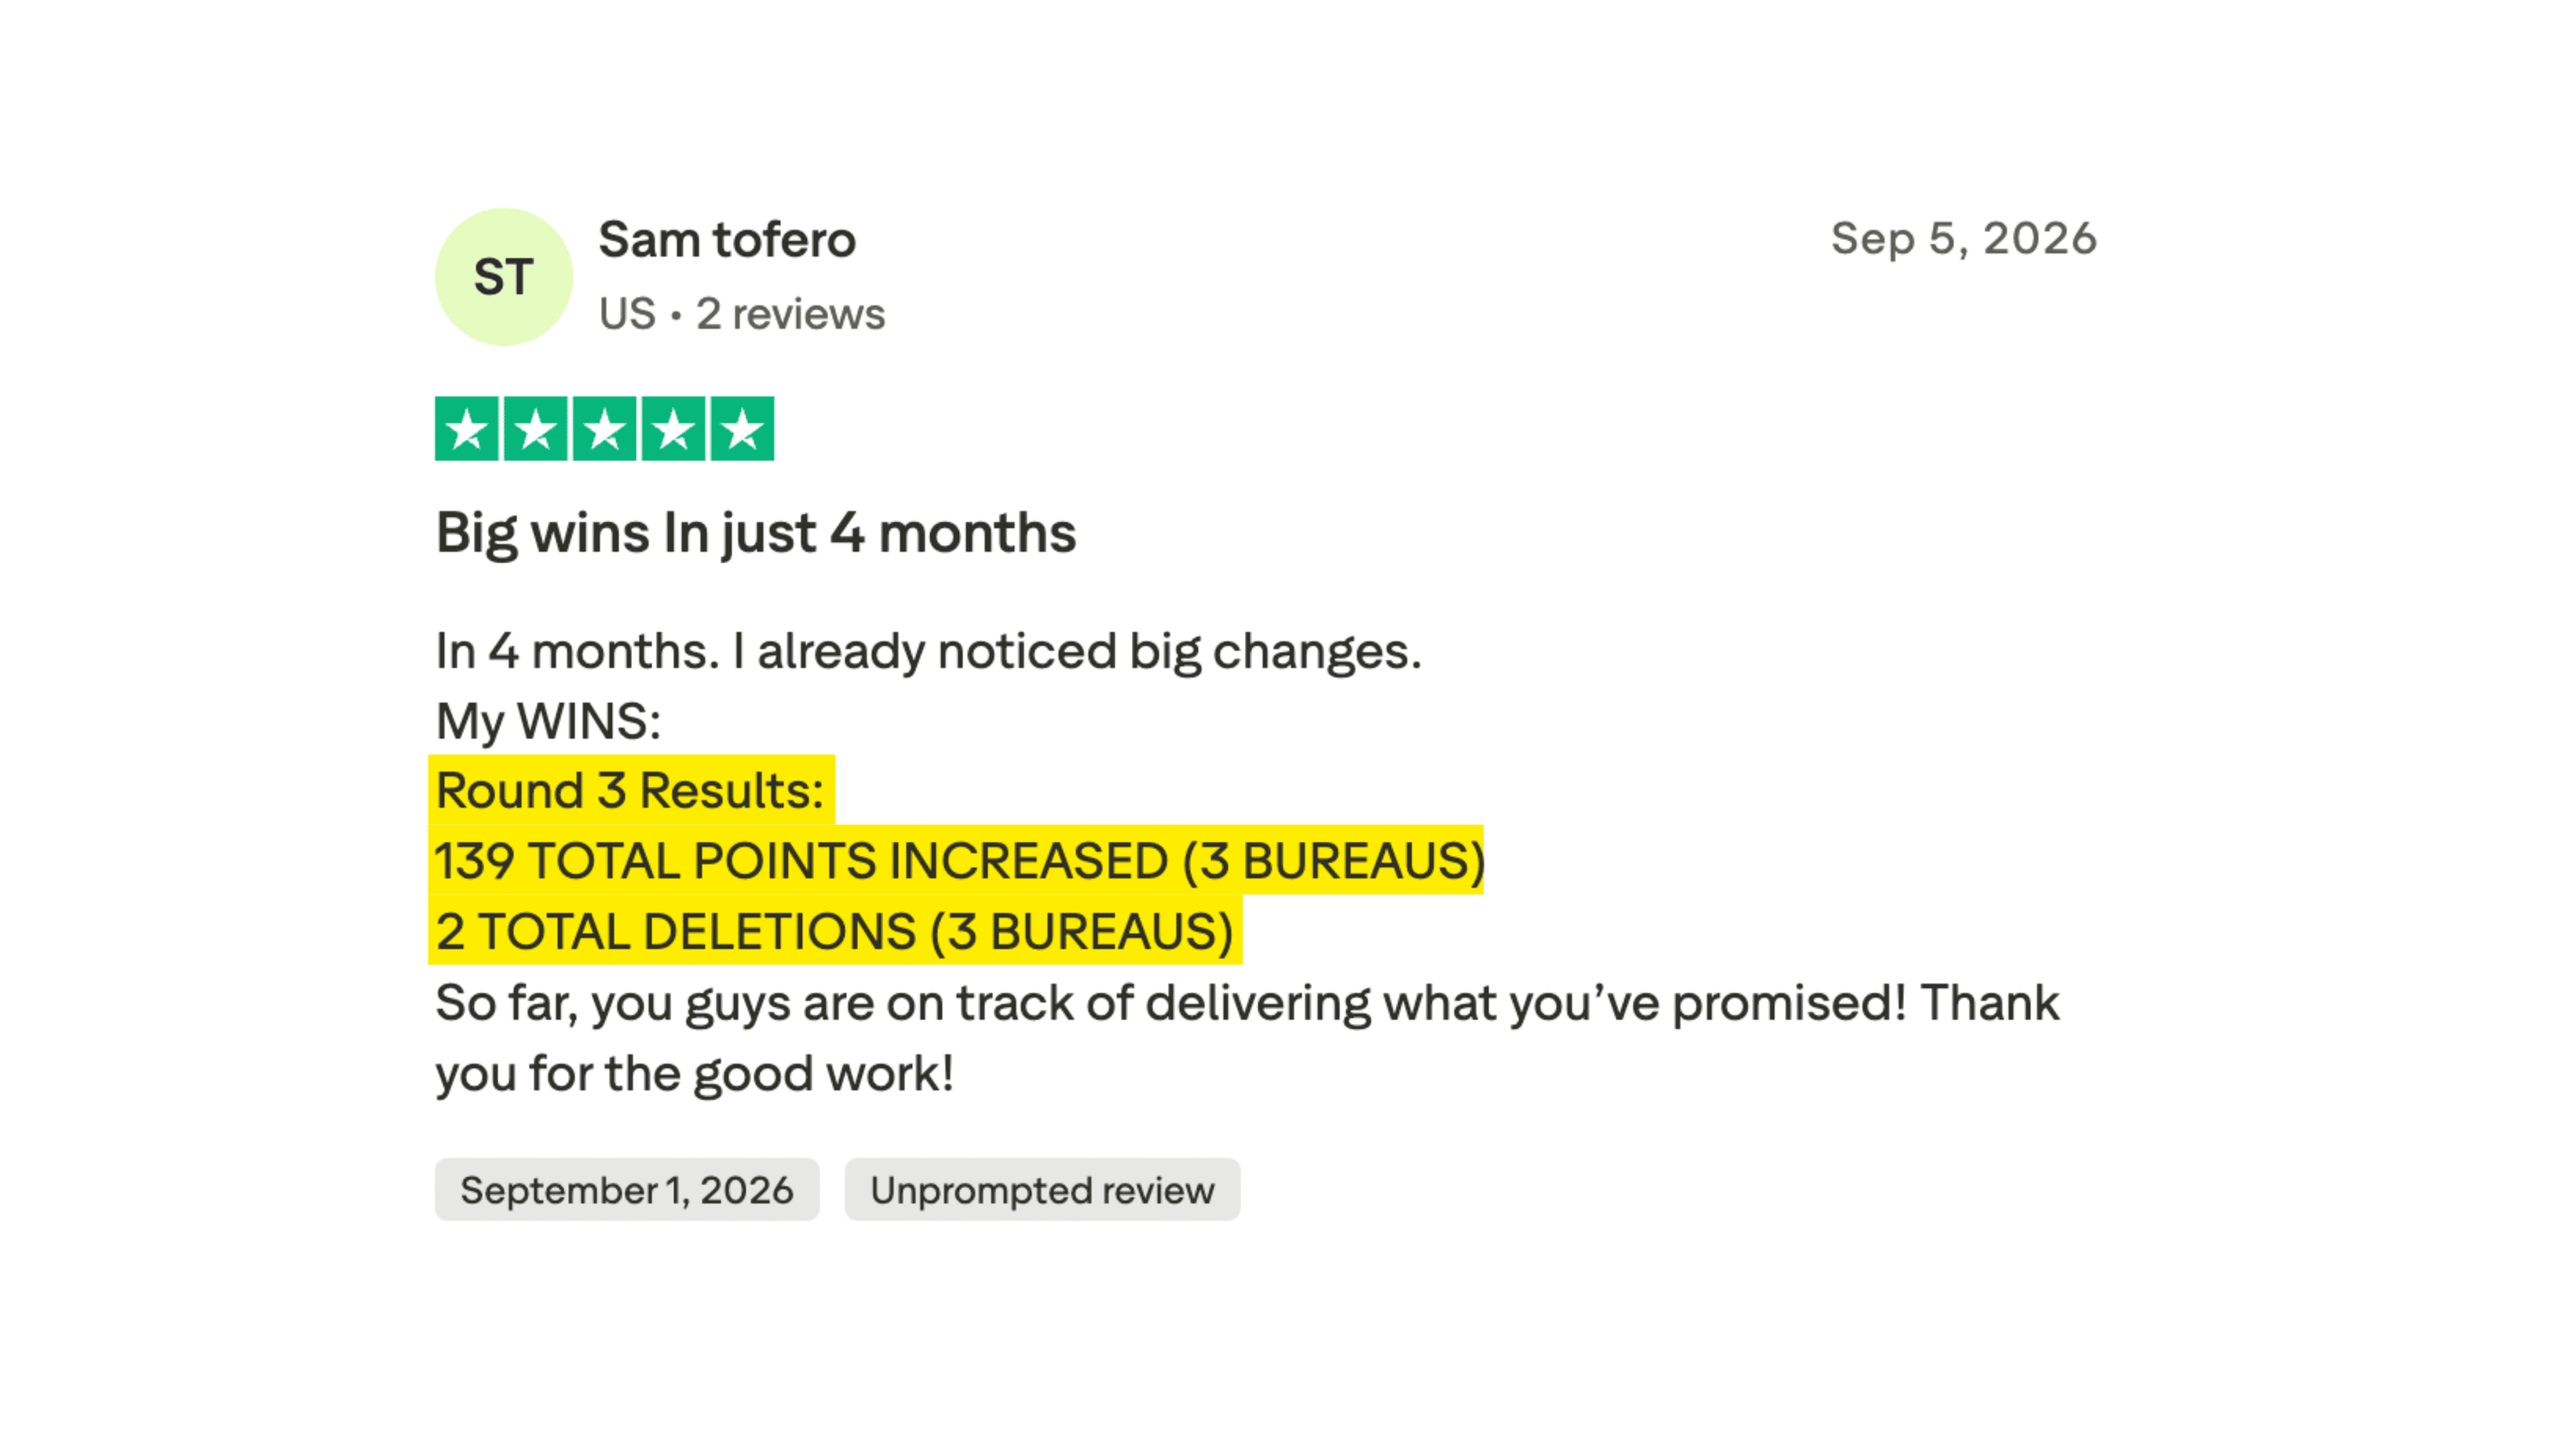Click the first green rating star
This screenshot has height=1449, width=2576.
467,429
